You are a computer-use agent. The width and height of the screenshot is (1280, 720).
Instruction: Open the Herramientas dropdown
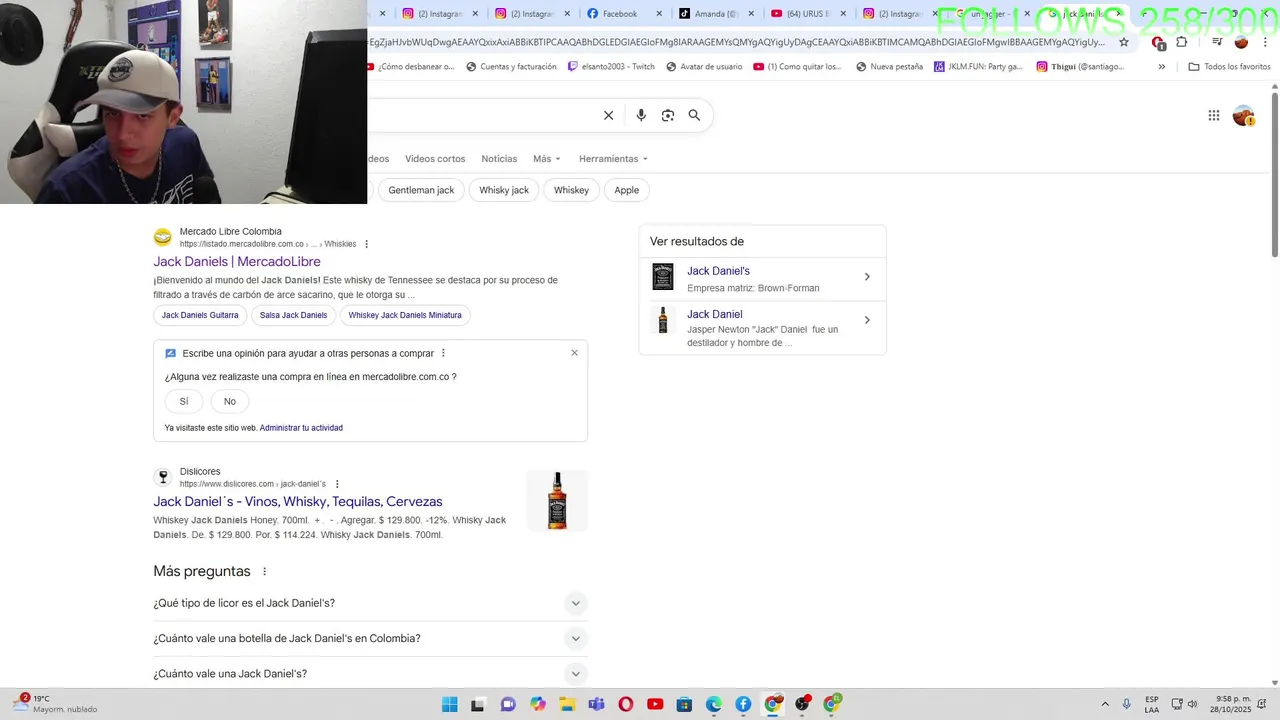(613, 159)
